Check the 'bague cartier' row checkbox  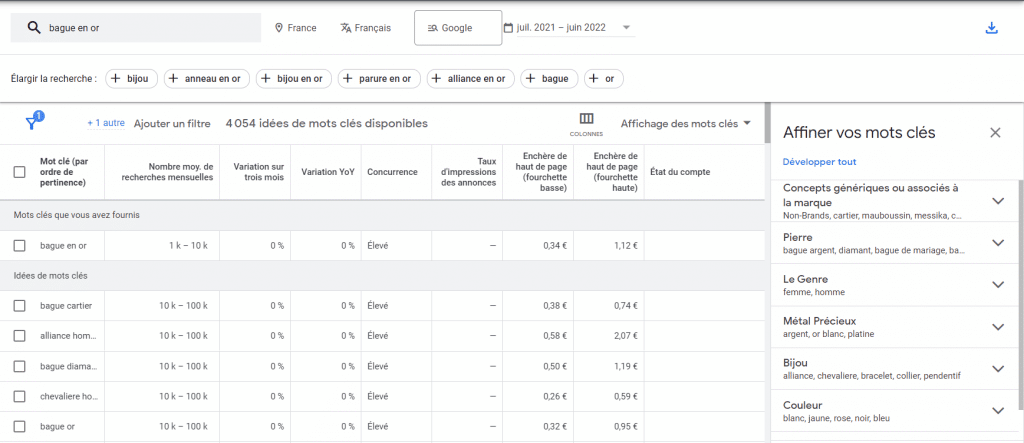pos(19,306)
